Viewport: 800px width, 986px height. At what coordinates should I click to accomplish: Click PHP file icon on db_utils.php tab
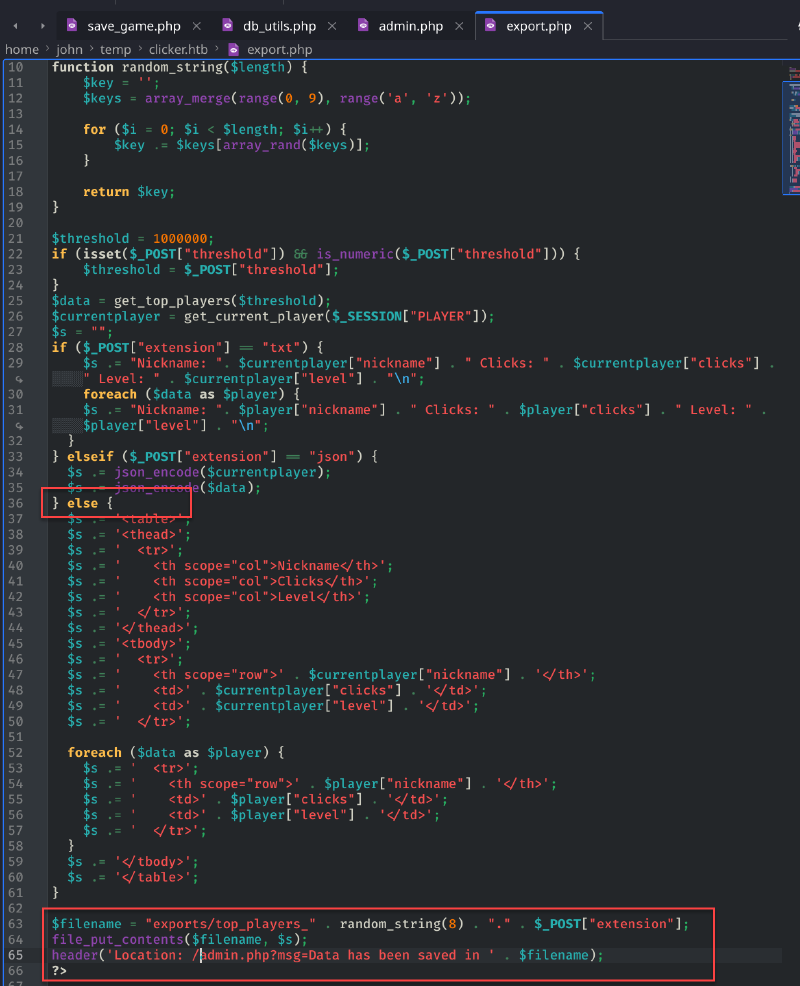point(228,25)
